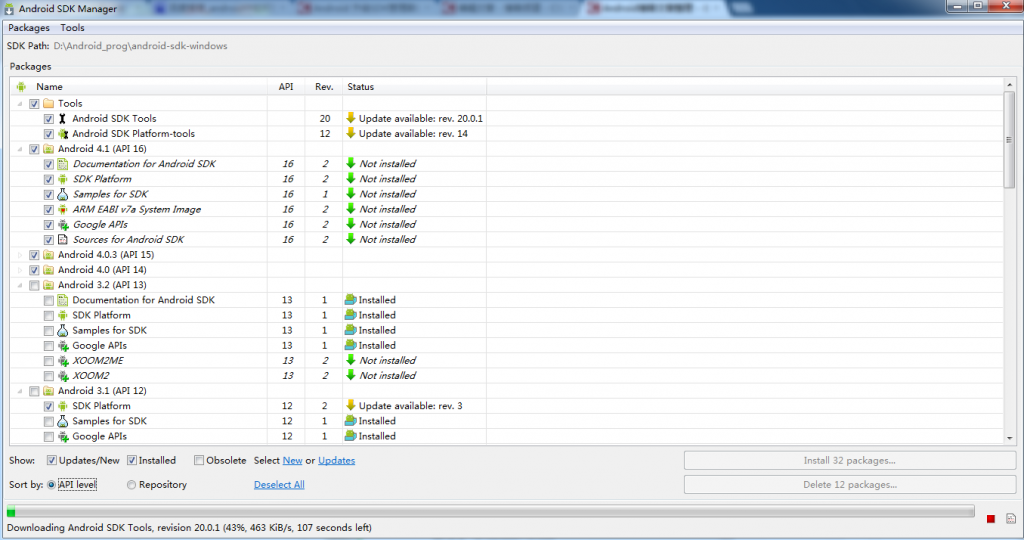Expand the Android 4.0 (API 14) group
The width and height of the screenshot is (1024, 540).
pos(20,270)
